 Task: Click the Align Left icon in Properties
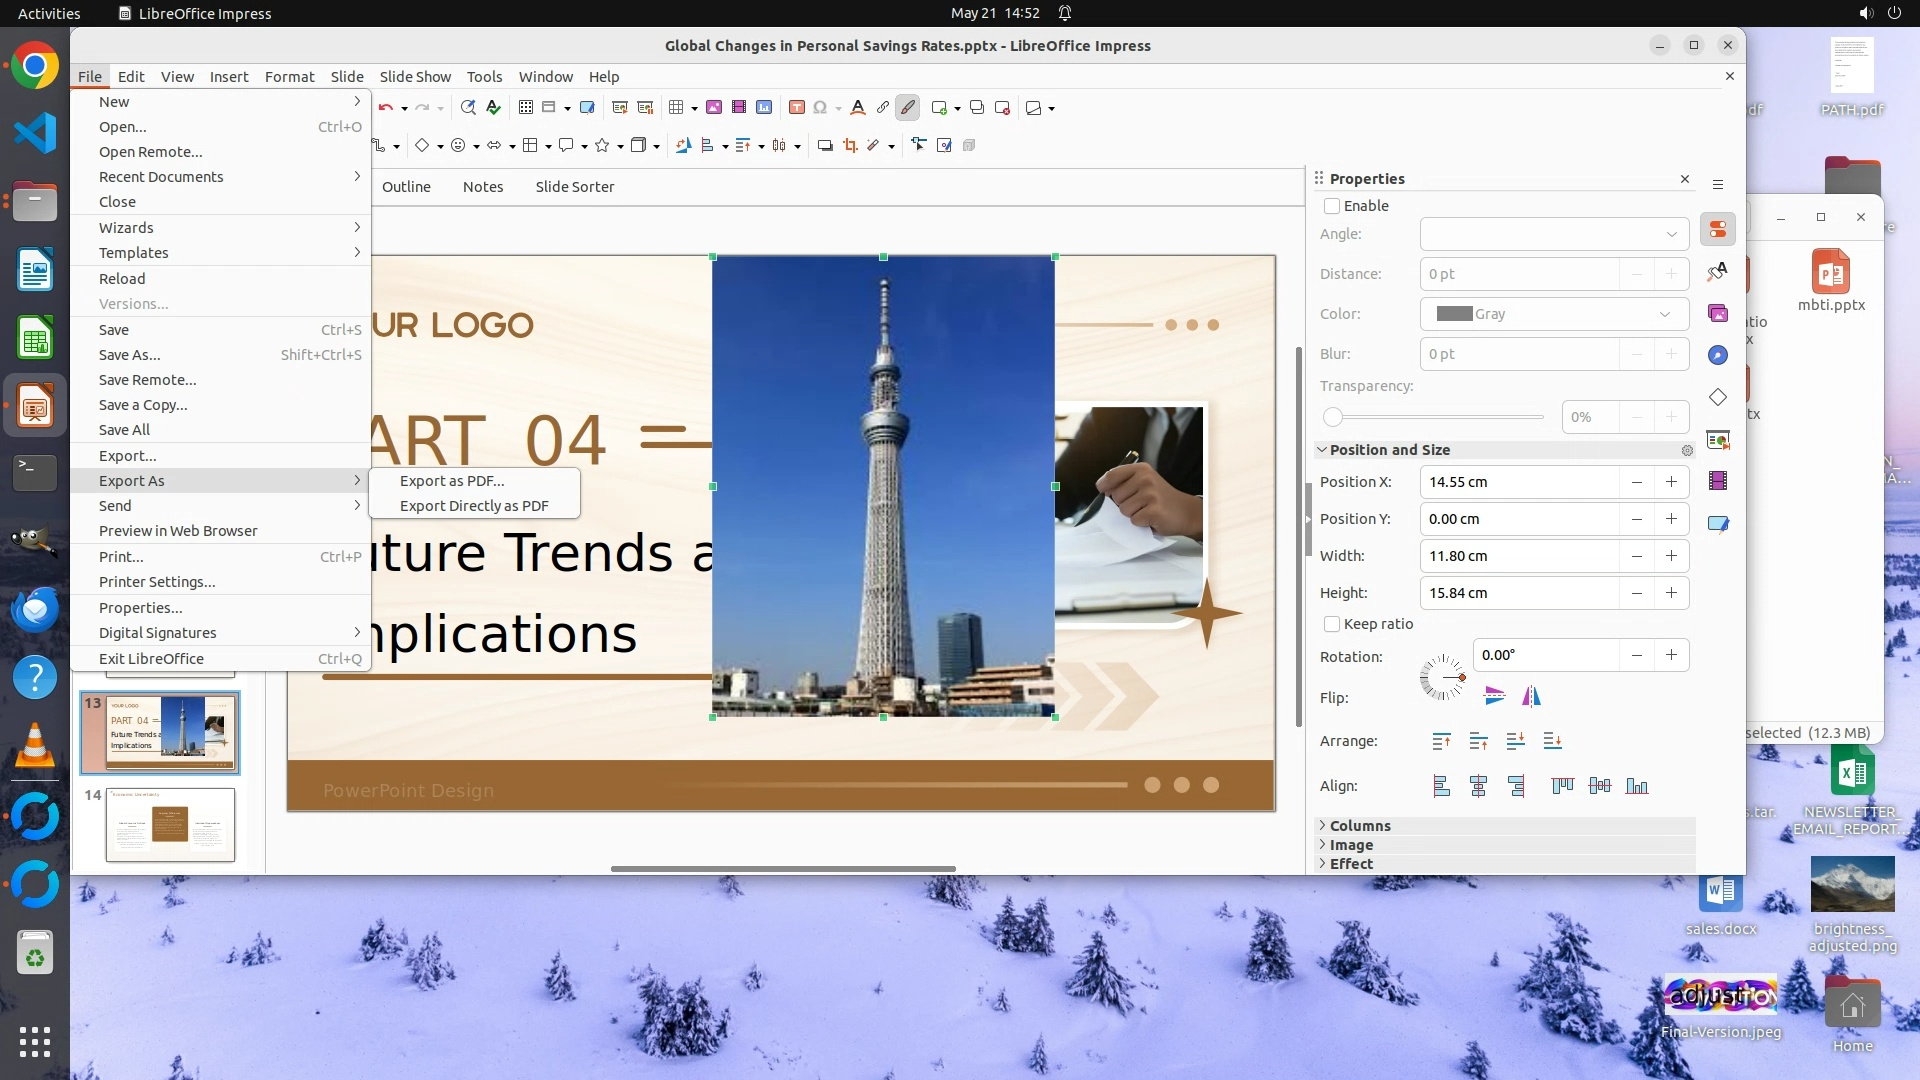click(1441, 787)
